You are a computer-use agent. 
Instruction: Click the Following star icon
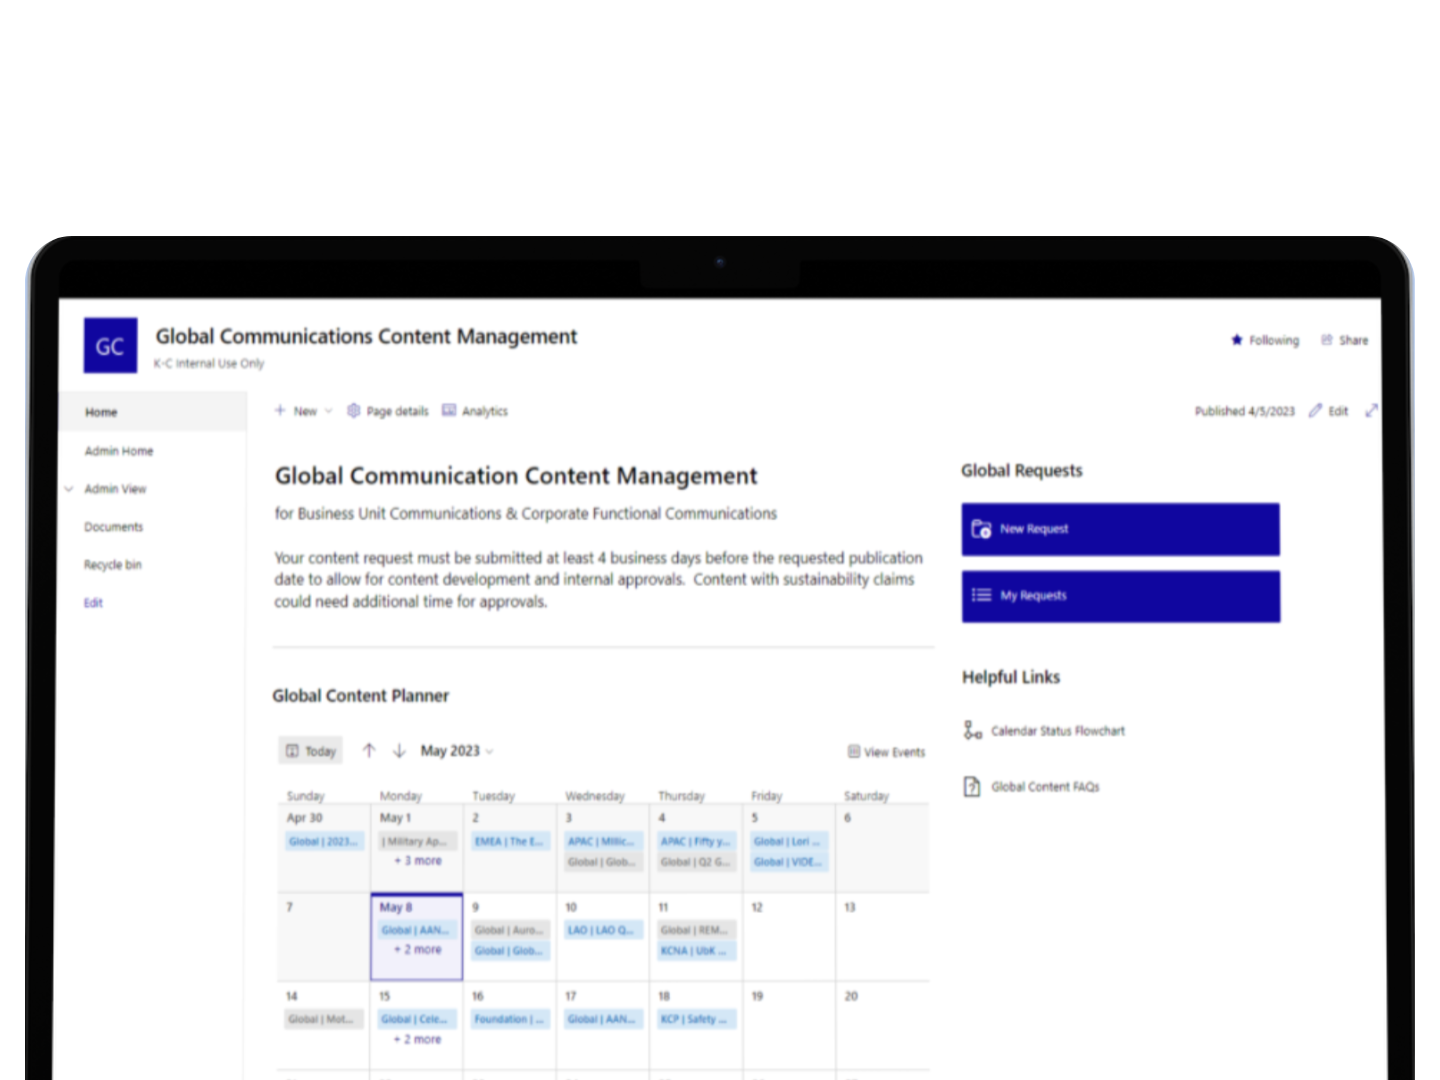pyautogui.click(x=1237, y=340)
